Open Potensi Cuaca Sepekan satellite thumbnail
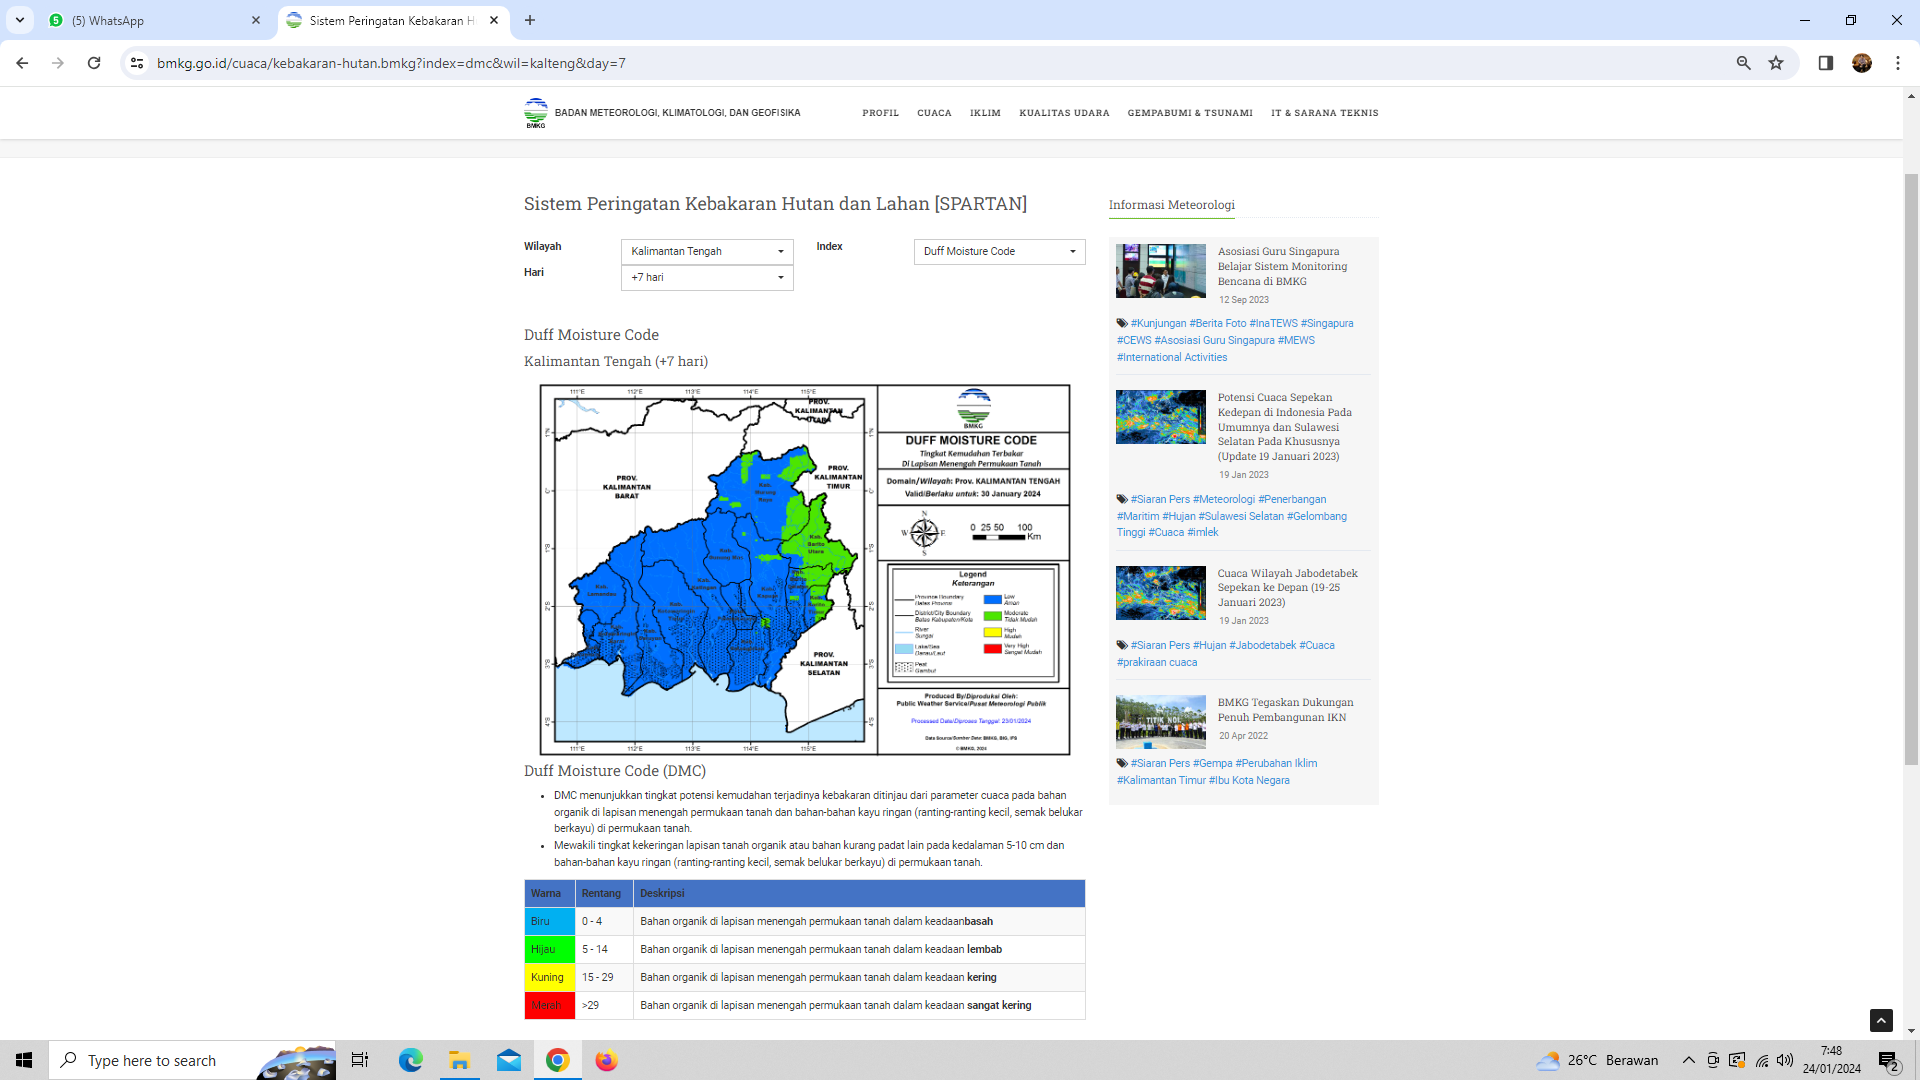Screen dimensions: 1920x1080 tap(1160, 416)
